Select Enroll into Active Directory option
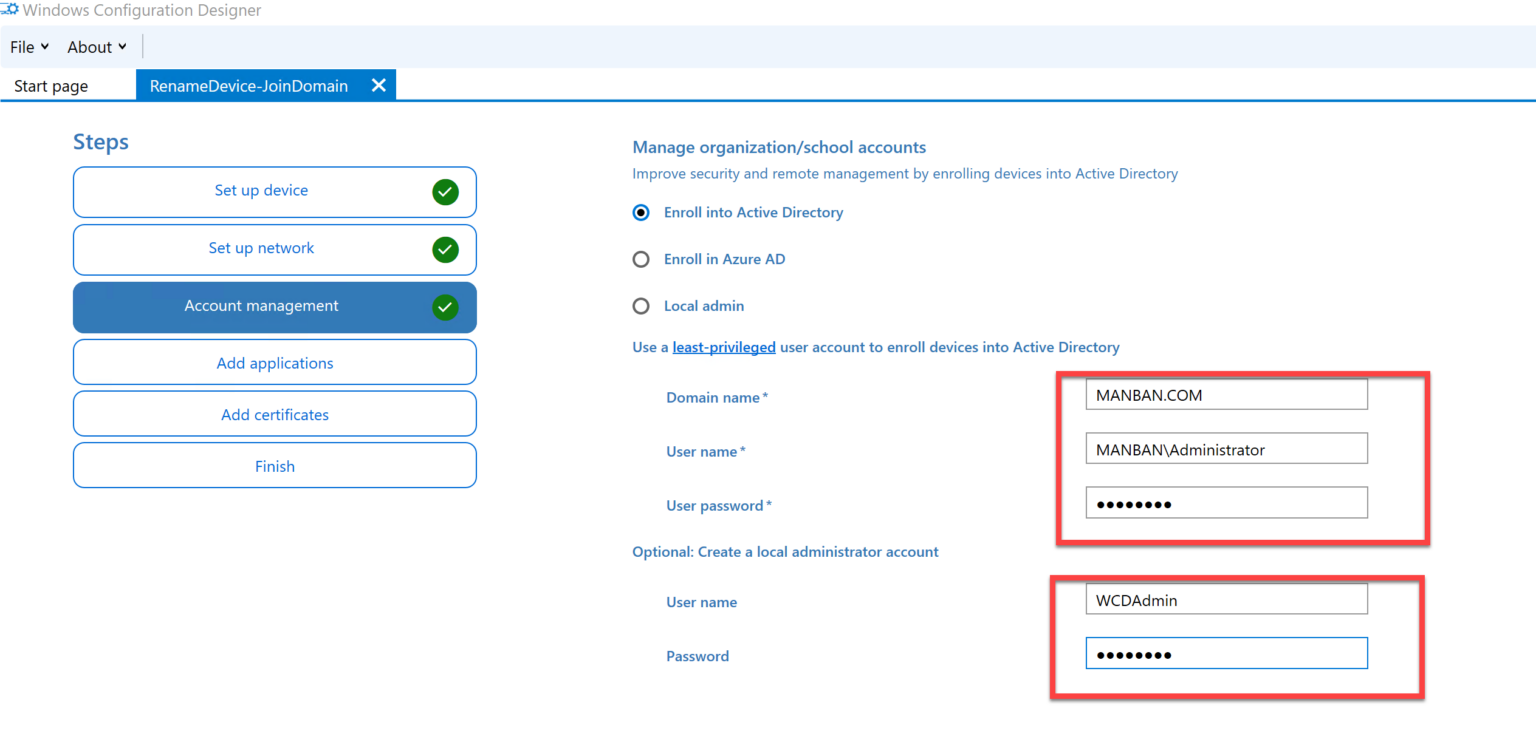The width and height of the screenshot is (1536, 742). pyautogui.click(x=640, y=212)
